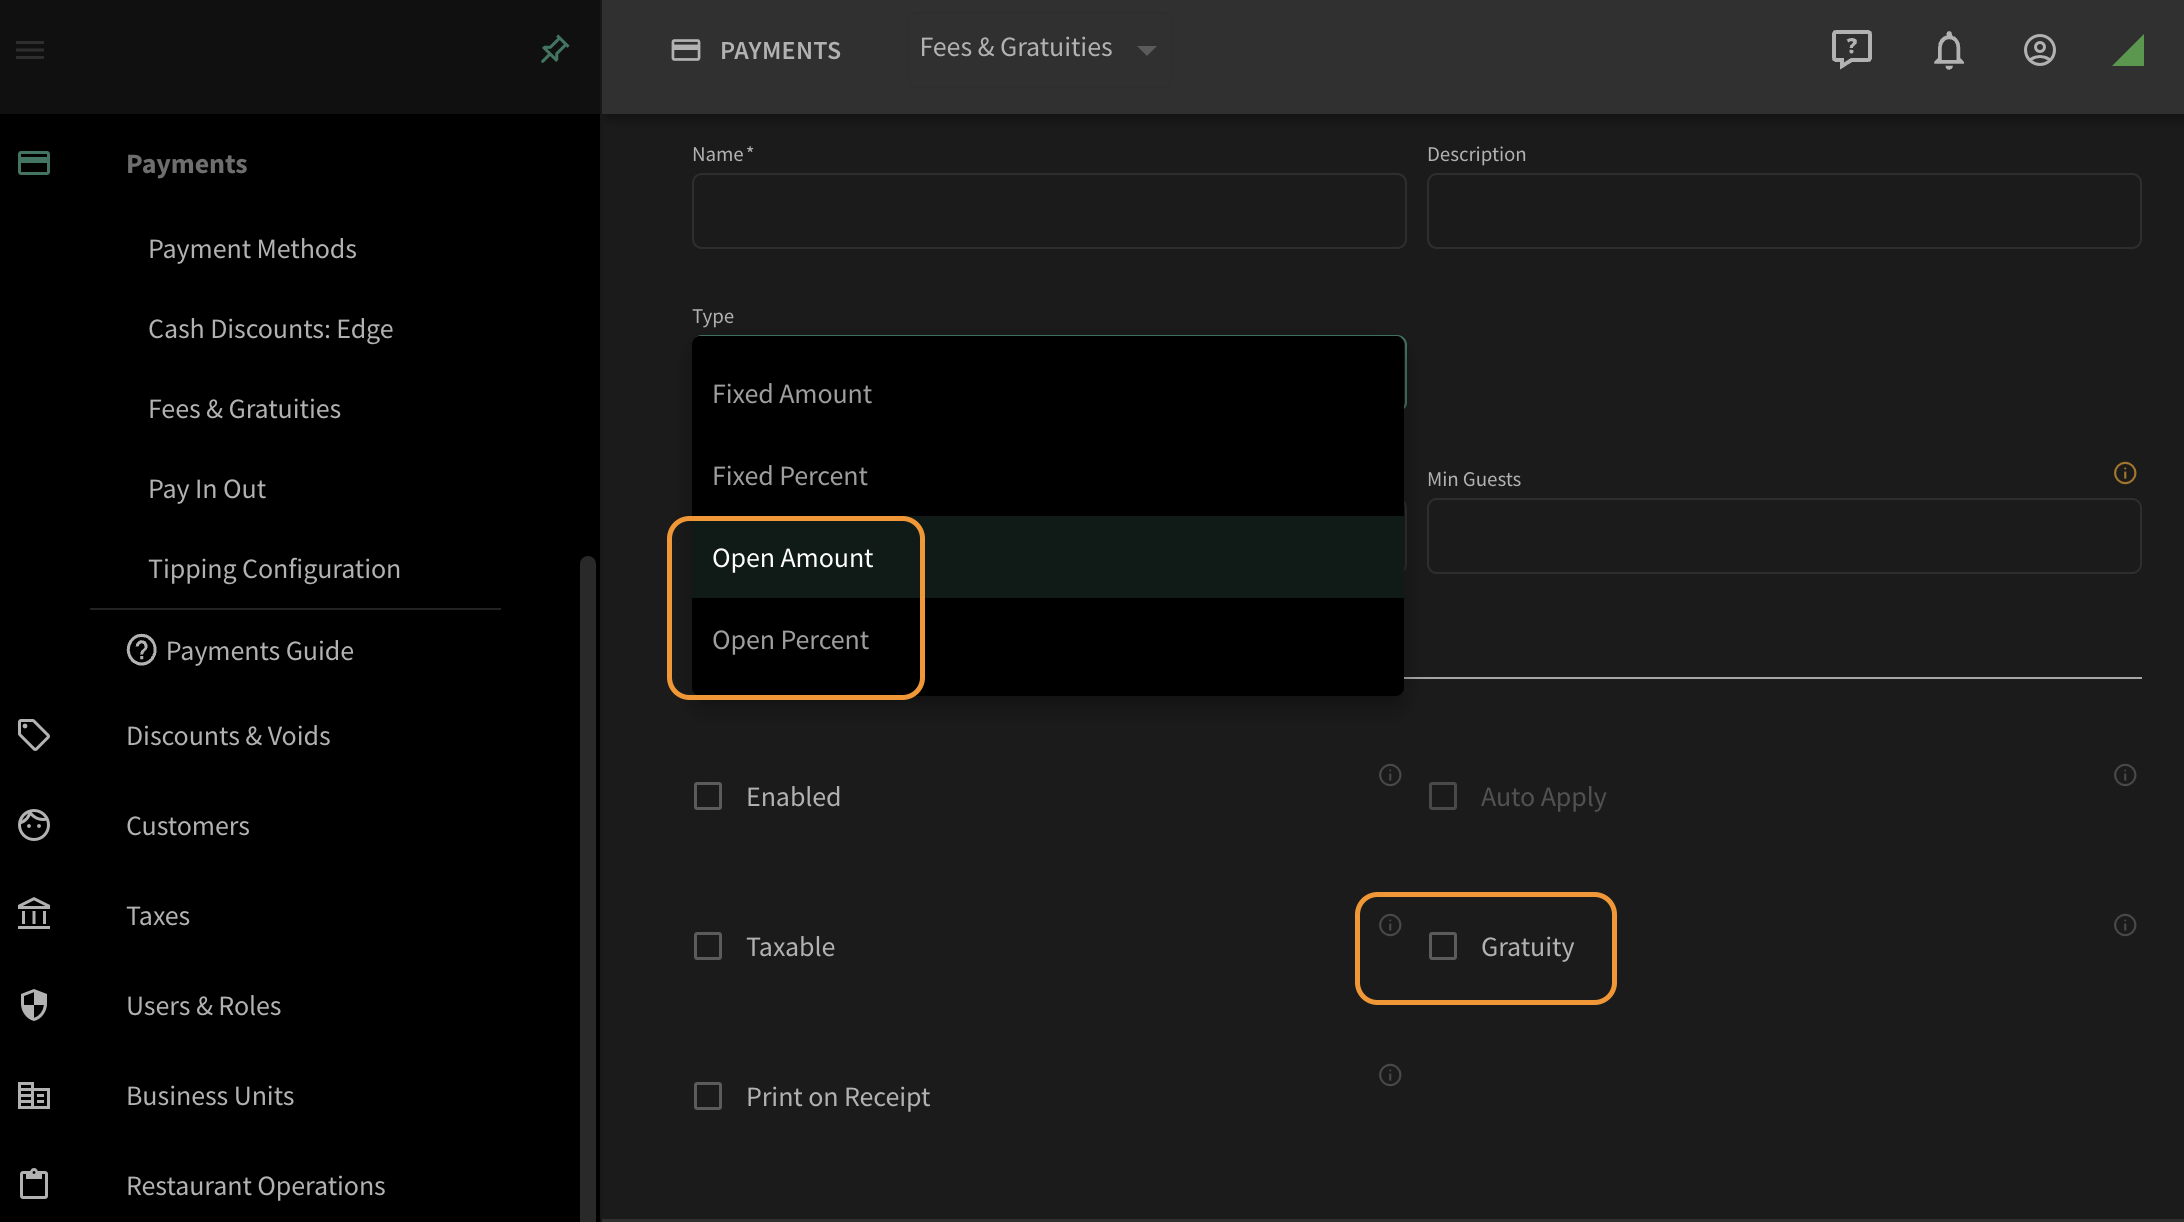Click the info icon beside Taxable row
Screen dimensions: 2184x1222
click(x=1390, y=925)
